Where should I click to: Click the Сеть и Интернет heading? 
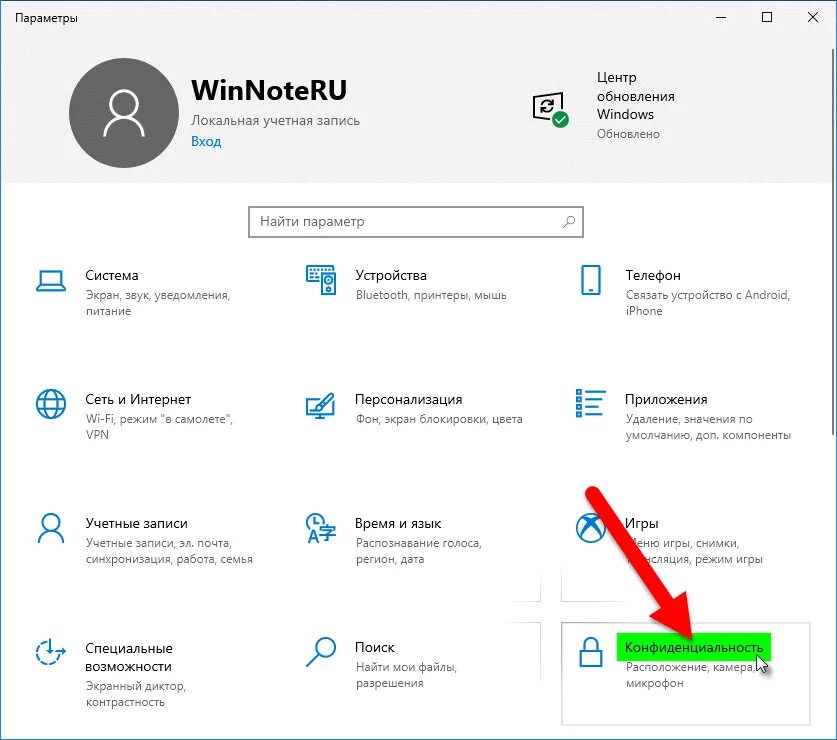138,399
